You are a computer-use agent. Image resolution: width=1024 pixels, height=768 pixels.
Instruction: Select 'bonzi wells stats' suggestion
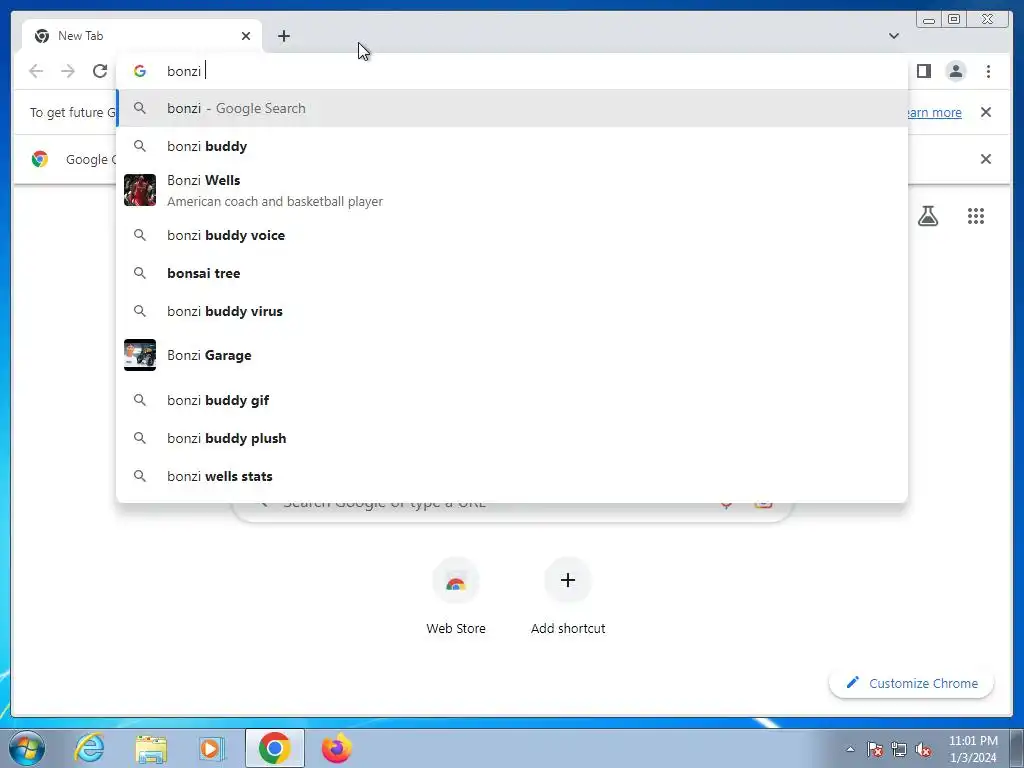coord(512,476)
